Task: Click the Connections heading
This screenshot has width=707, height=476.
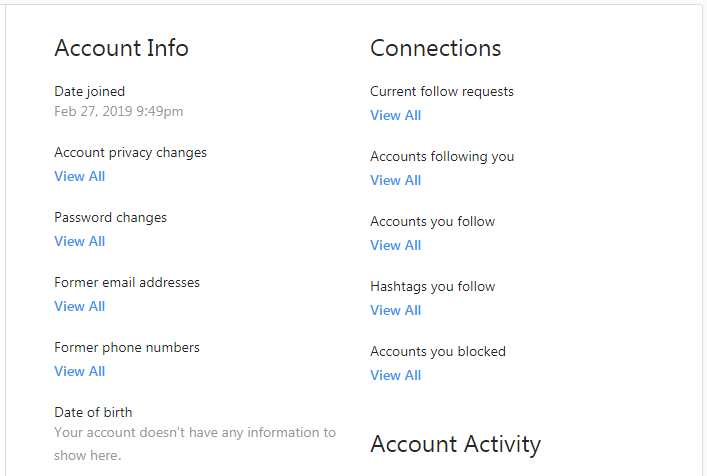Action: point(436,48)
